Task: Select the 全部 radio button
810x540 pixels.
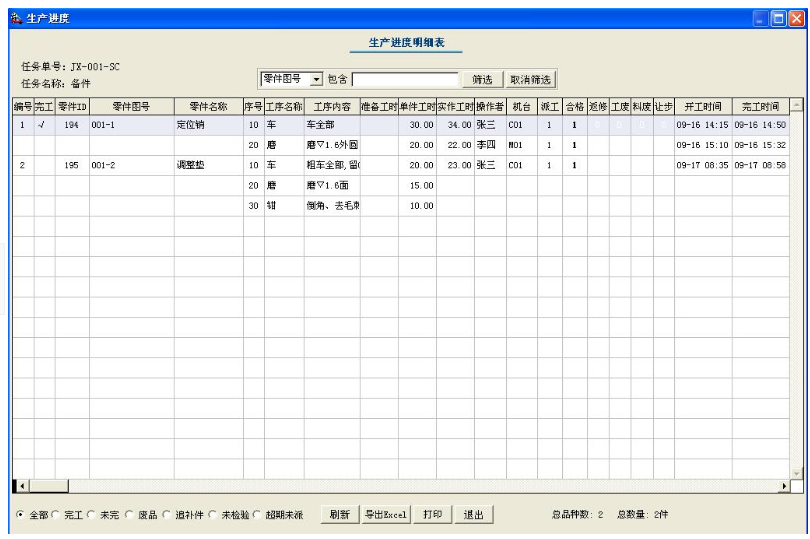Action: pyautogui.click(x=20, y=514)
